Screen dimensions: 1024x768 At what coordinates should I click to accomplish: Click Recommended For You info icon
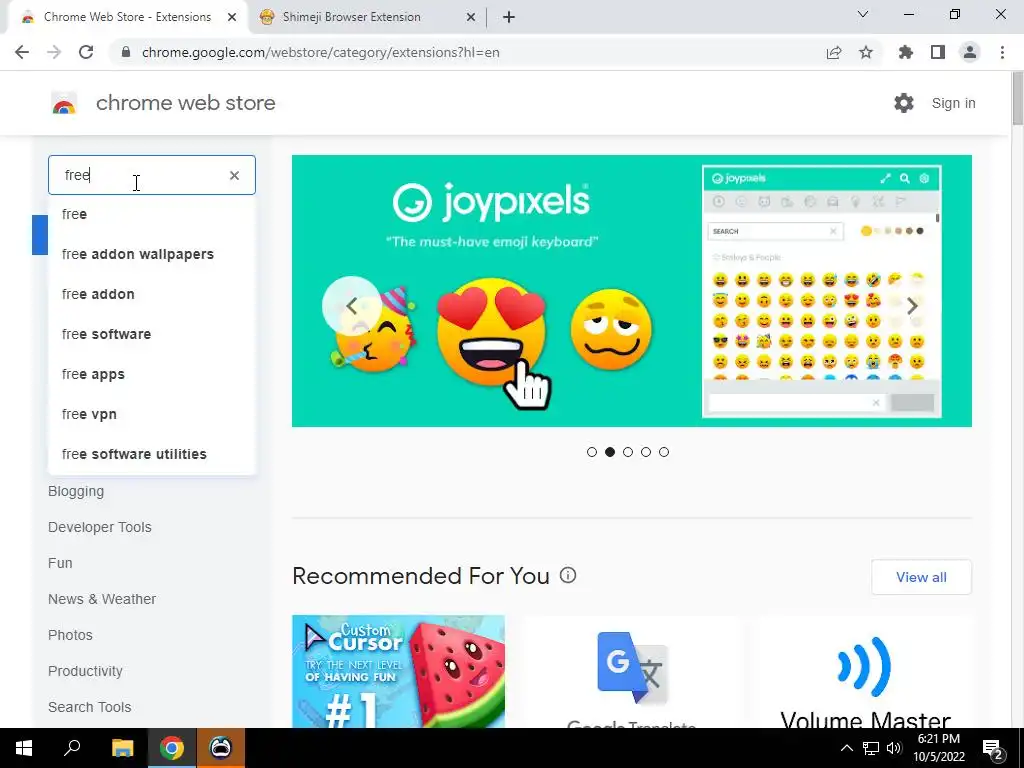[568, 575]
